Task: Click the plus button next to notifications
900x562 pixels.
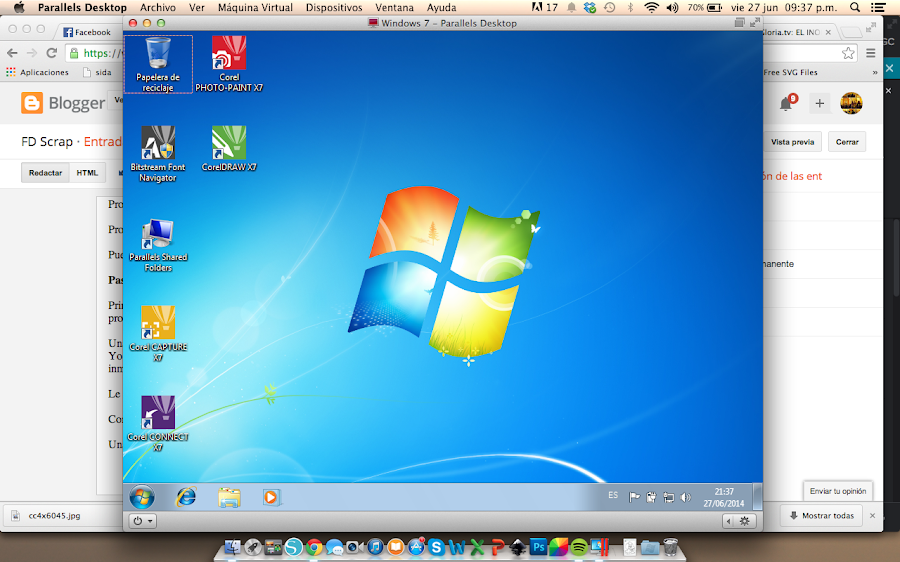Action: pos(820,103)
